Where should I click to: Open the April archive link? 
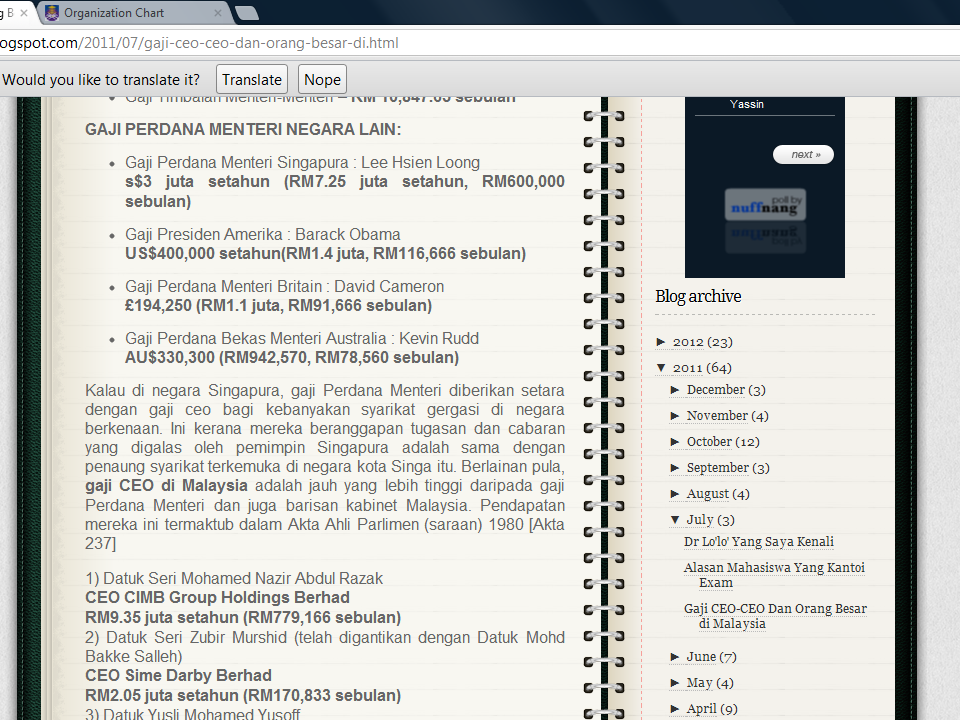701,709
